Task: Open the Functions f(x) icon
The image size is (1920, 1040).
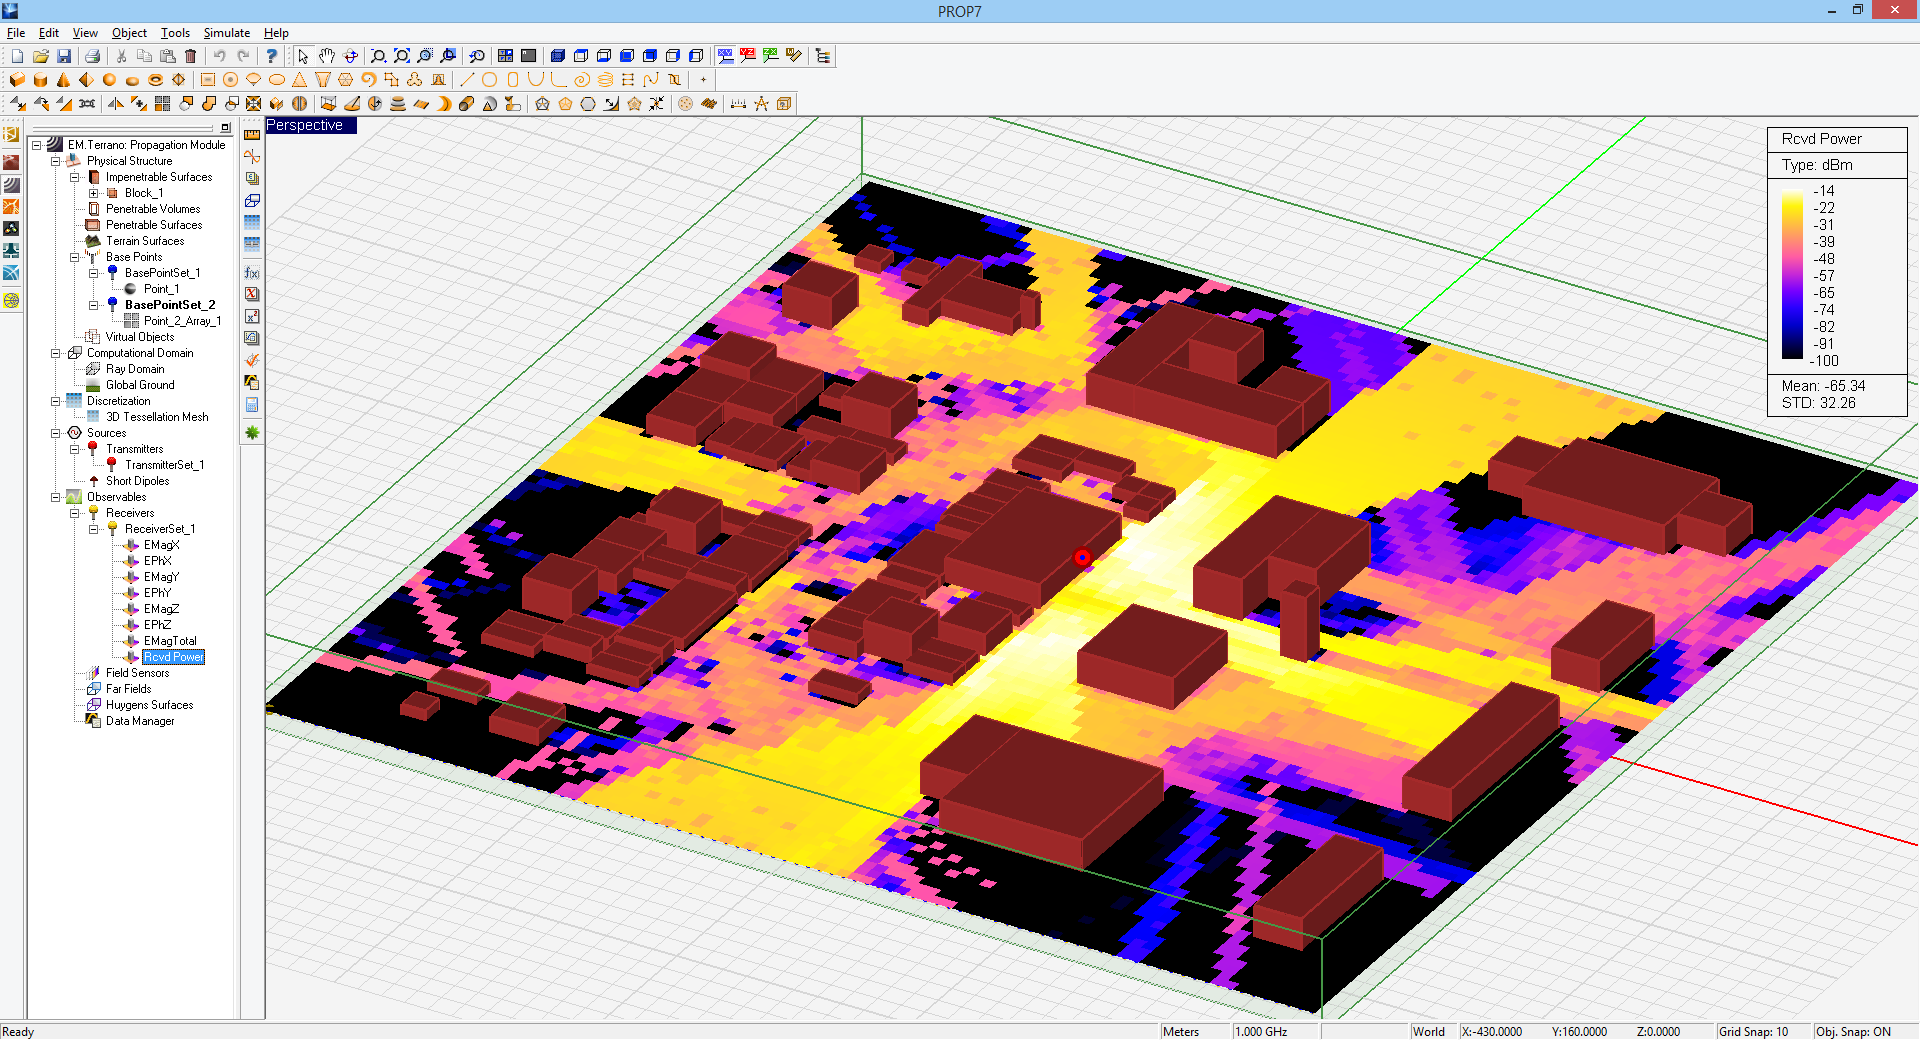Action: click(x=252, y=273)
